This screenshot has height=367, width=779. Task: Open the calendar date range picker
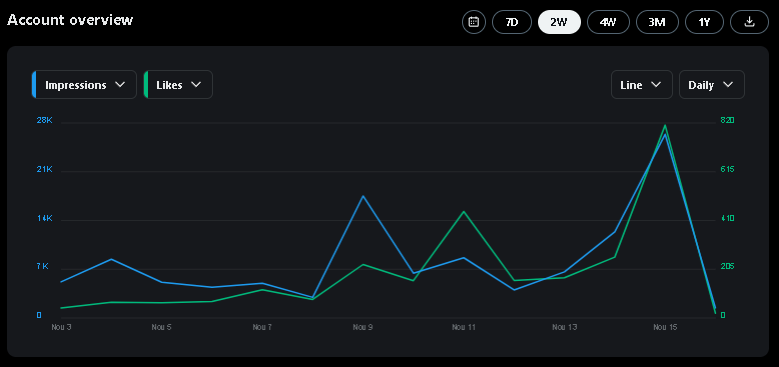pyautogui.click(x=473, y=22)
